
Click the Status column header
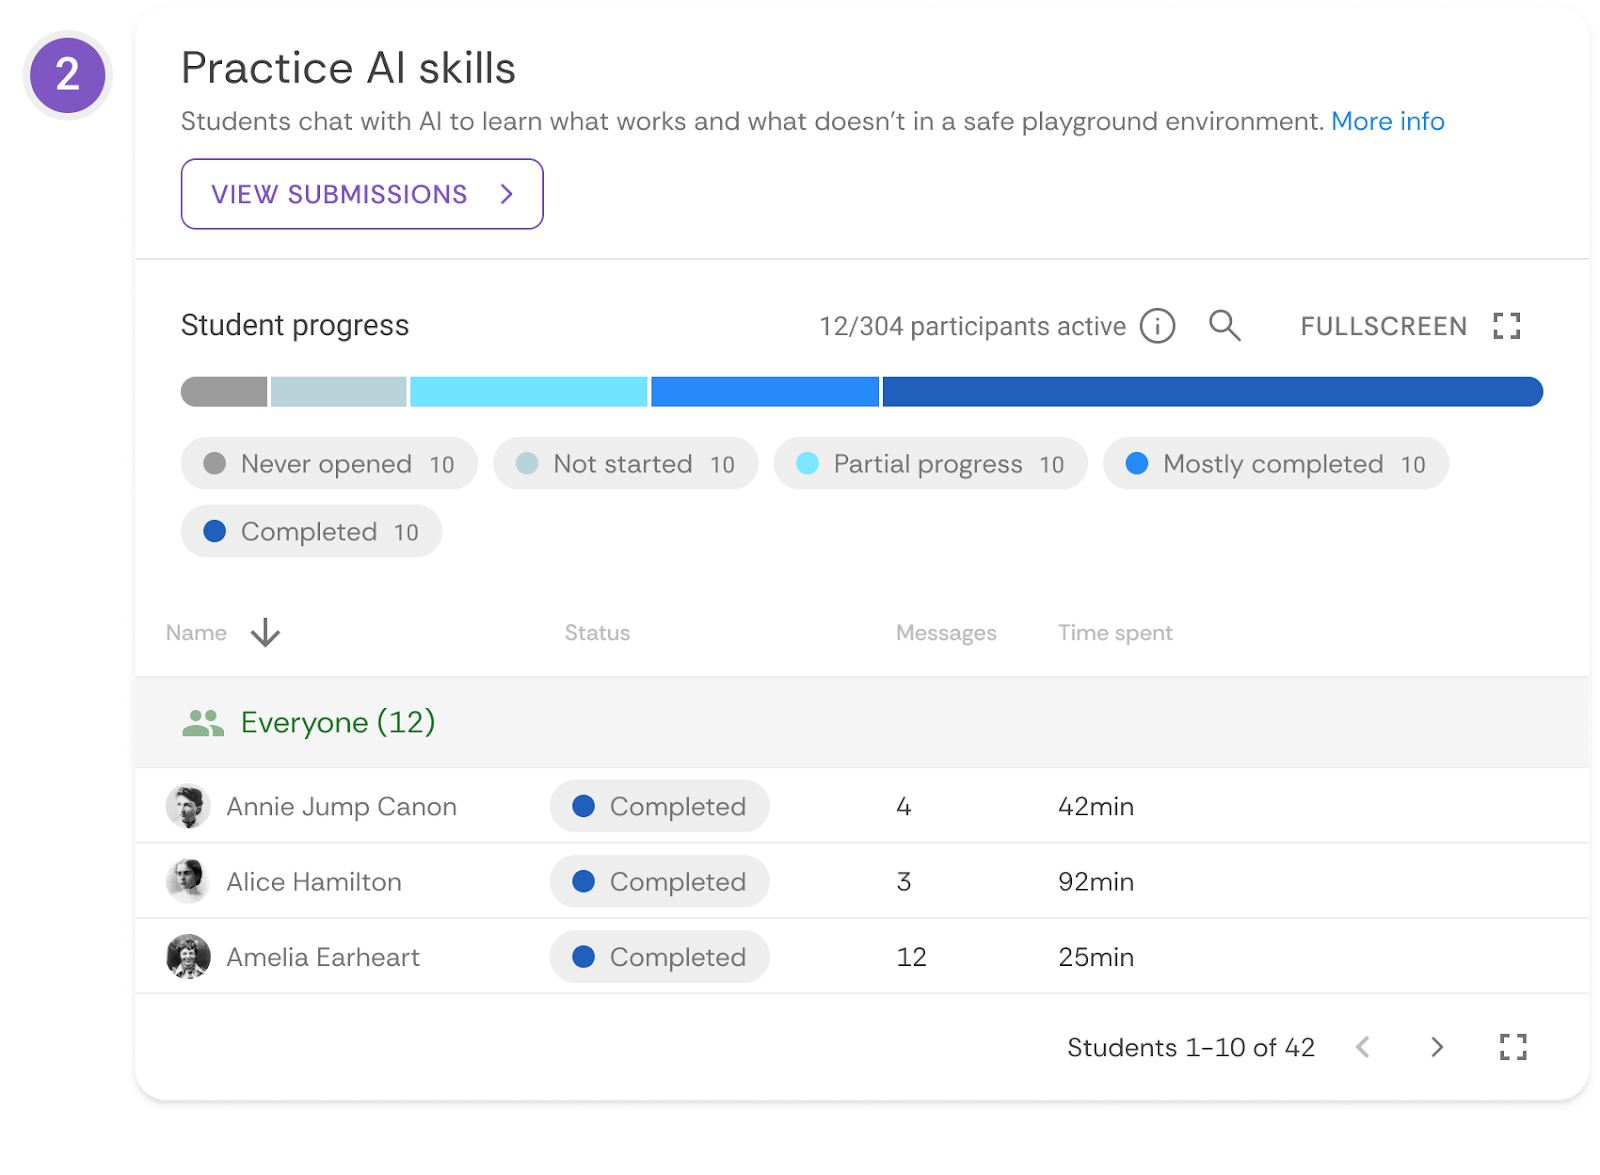click(x=597, y=633)
